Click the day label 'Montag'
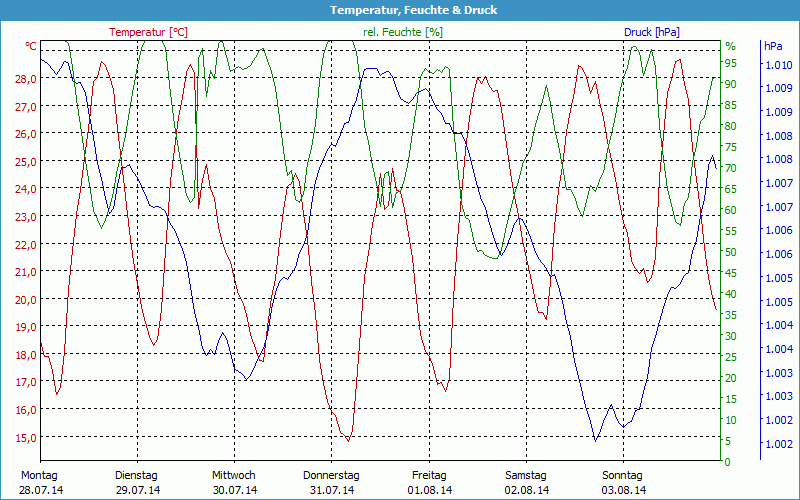800x500 pixels. [39, 476]
